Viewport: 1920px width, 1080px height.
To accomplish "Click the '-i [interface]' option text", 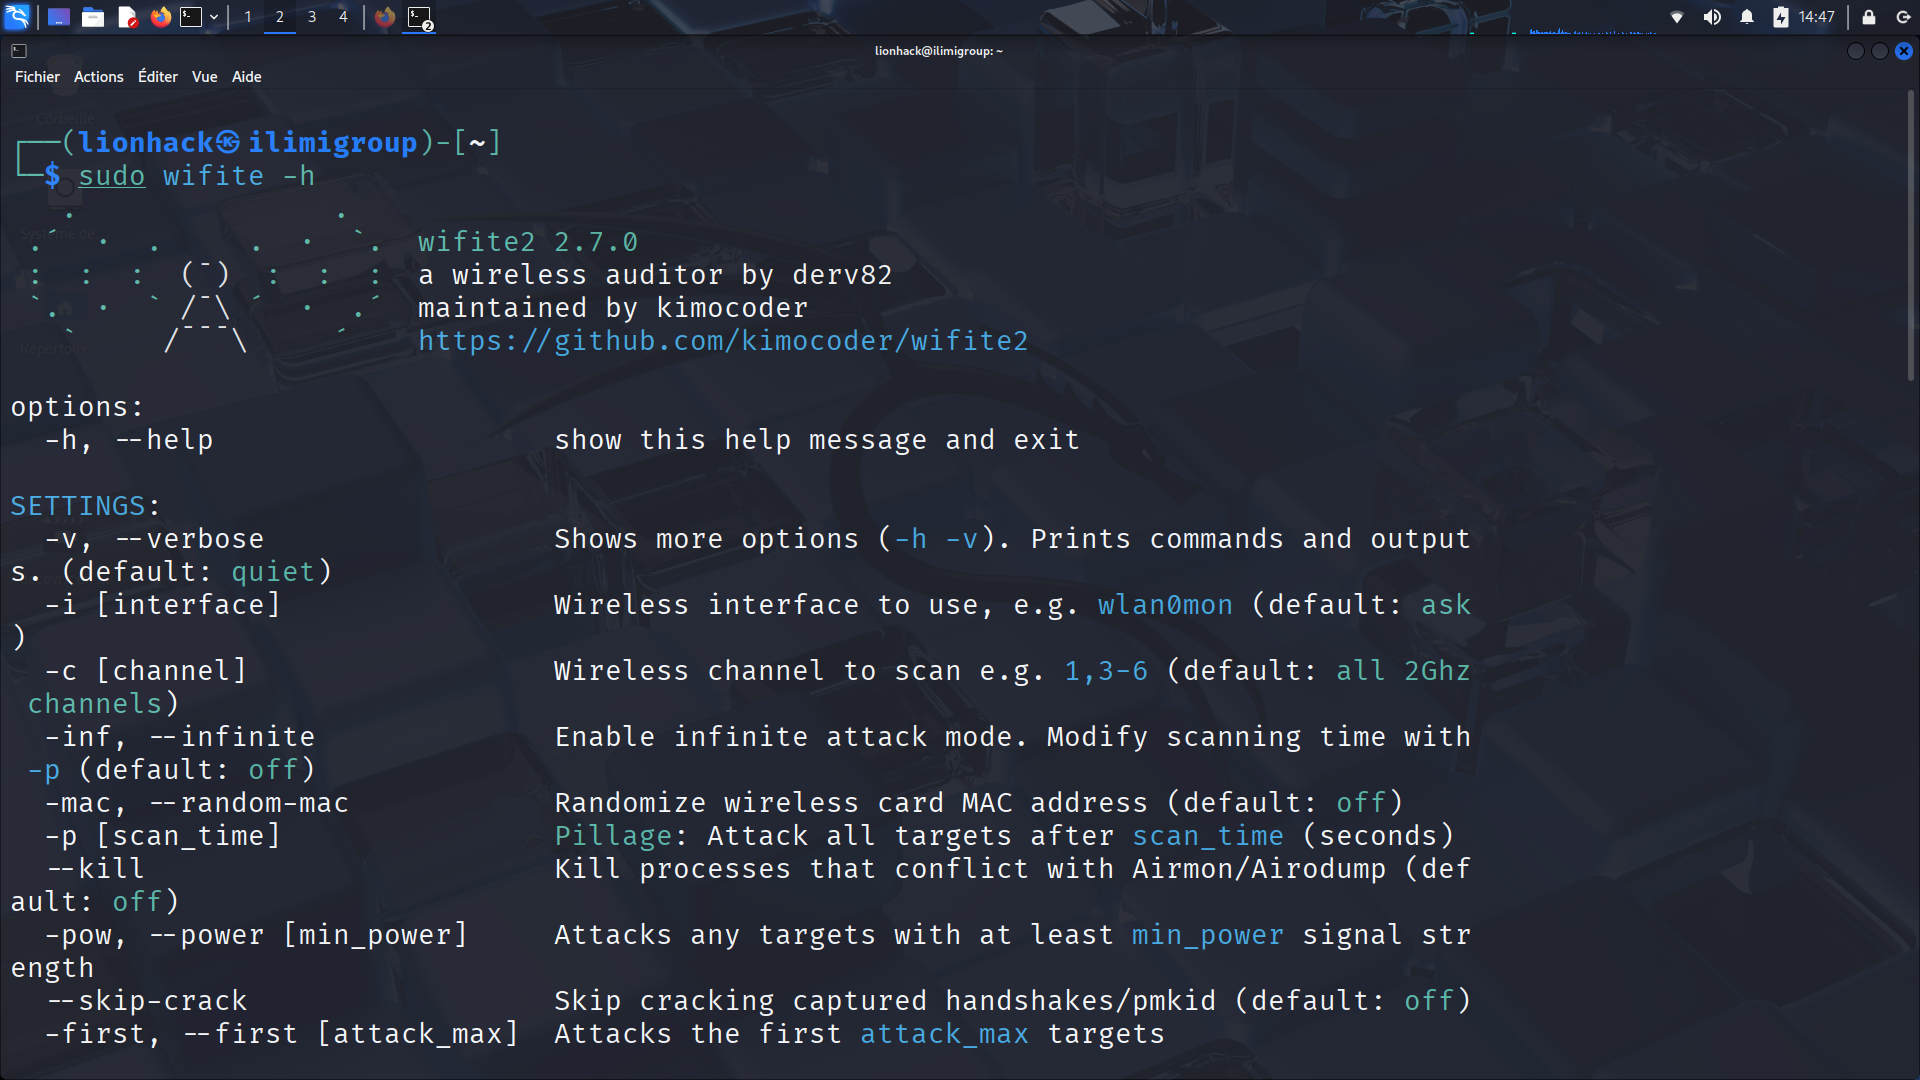I will click(x=162, y=605).
